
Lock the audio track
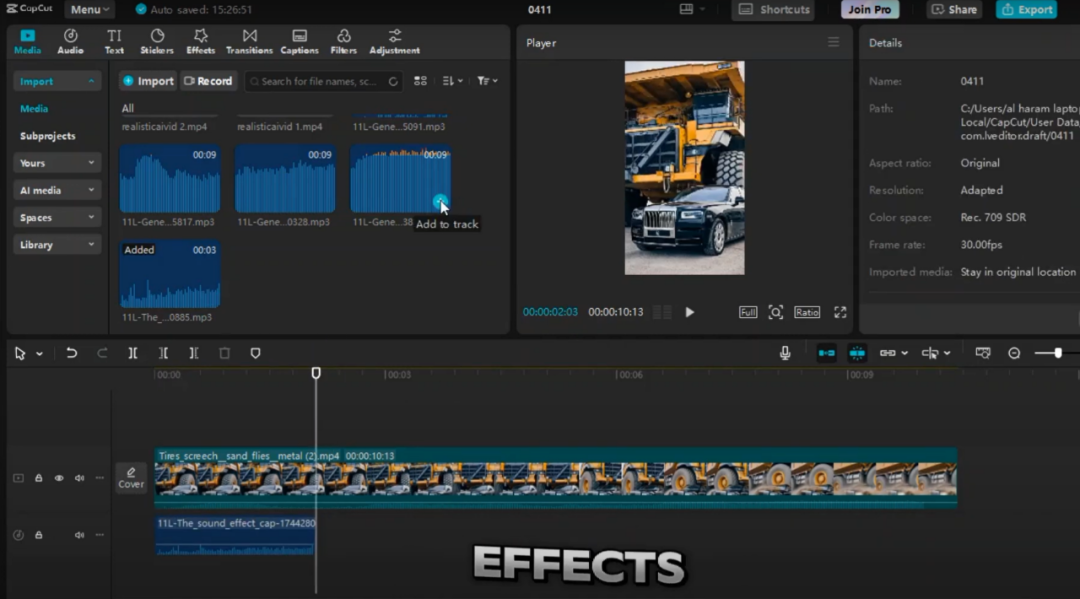pyautogui.click(x=39, y=535)
